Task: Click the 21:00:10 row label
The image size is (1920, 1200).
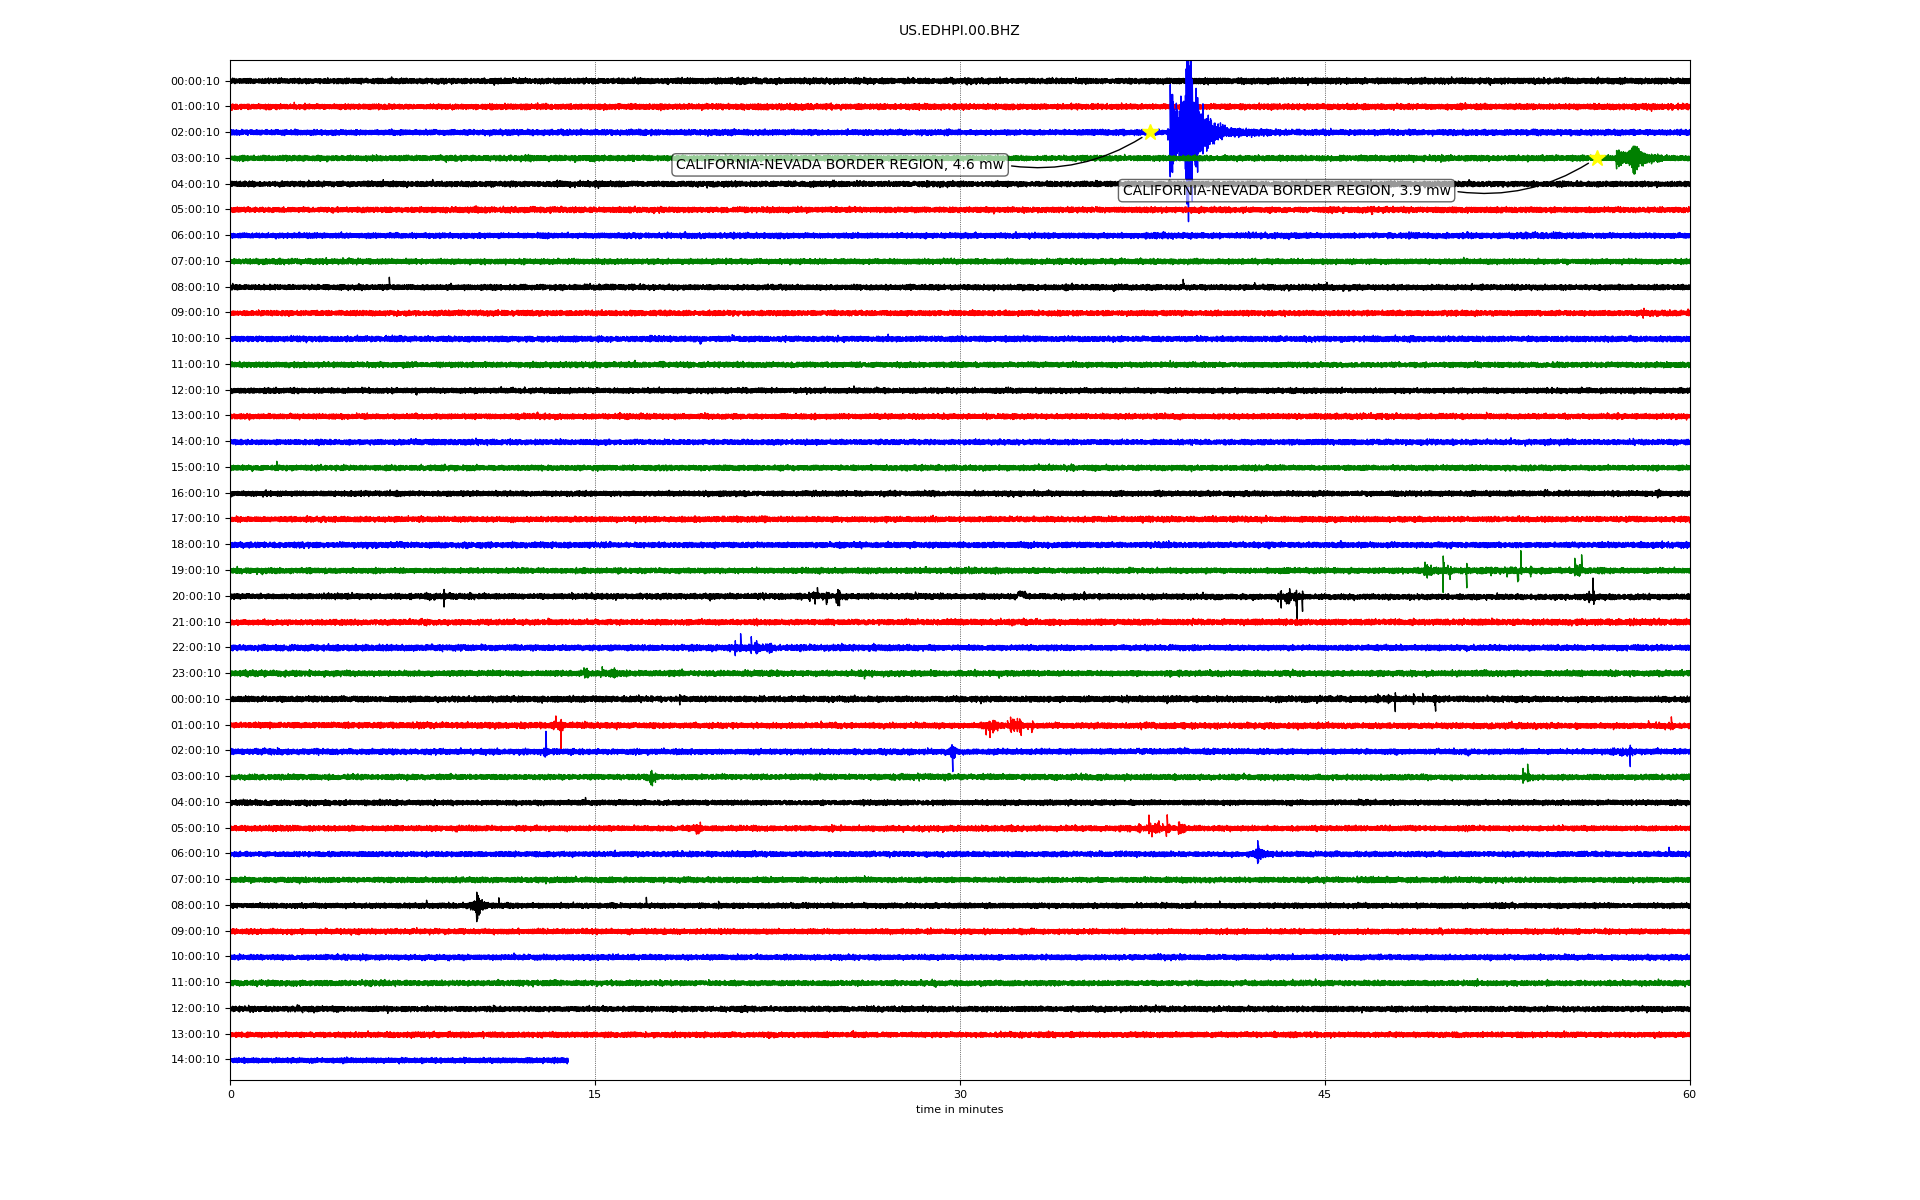Action: click(195, 623)
